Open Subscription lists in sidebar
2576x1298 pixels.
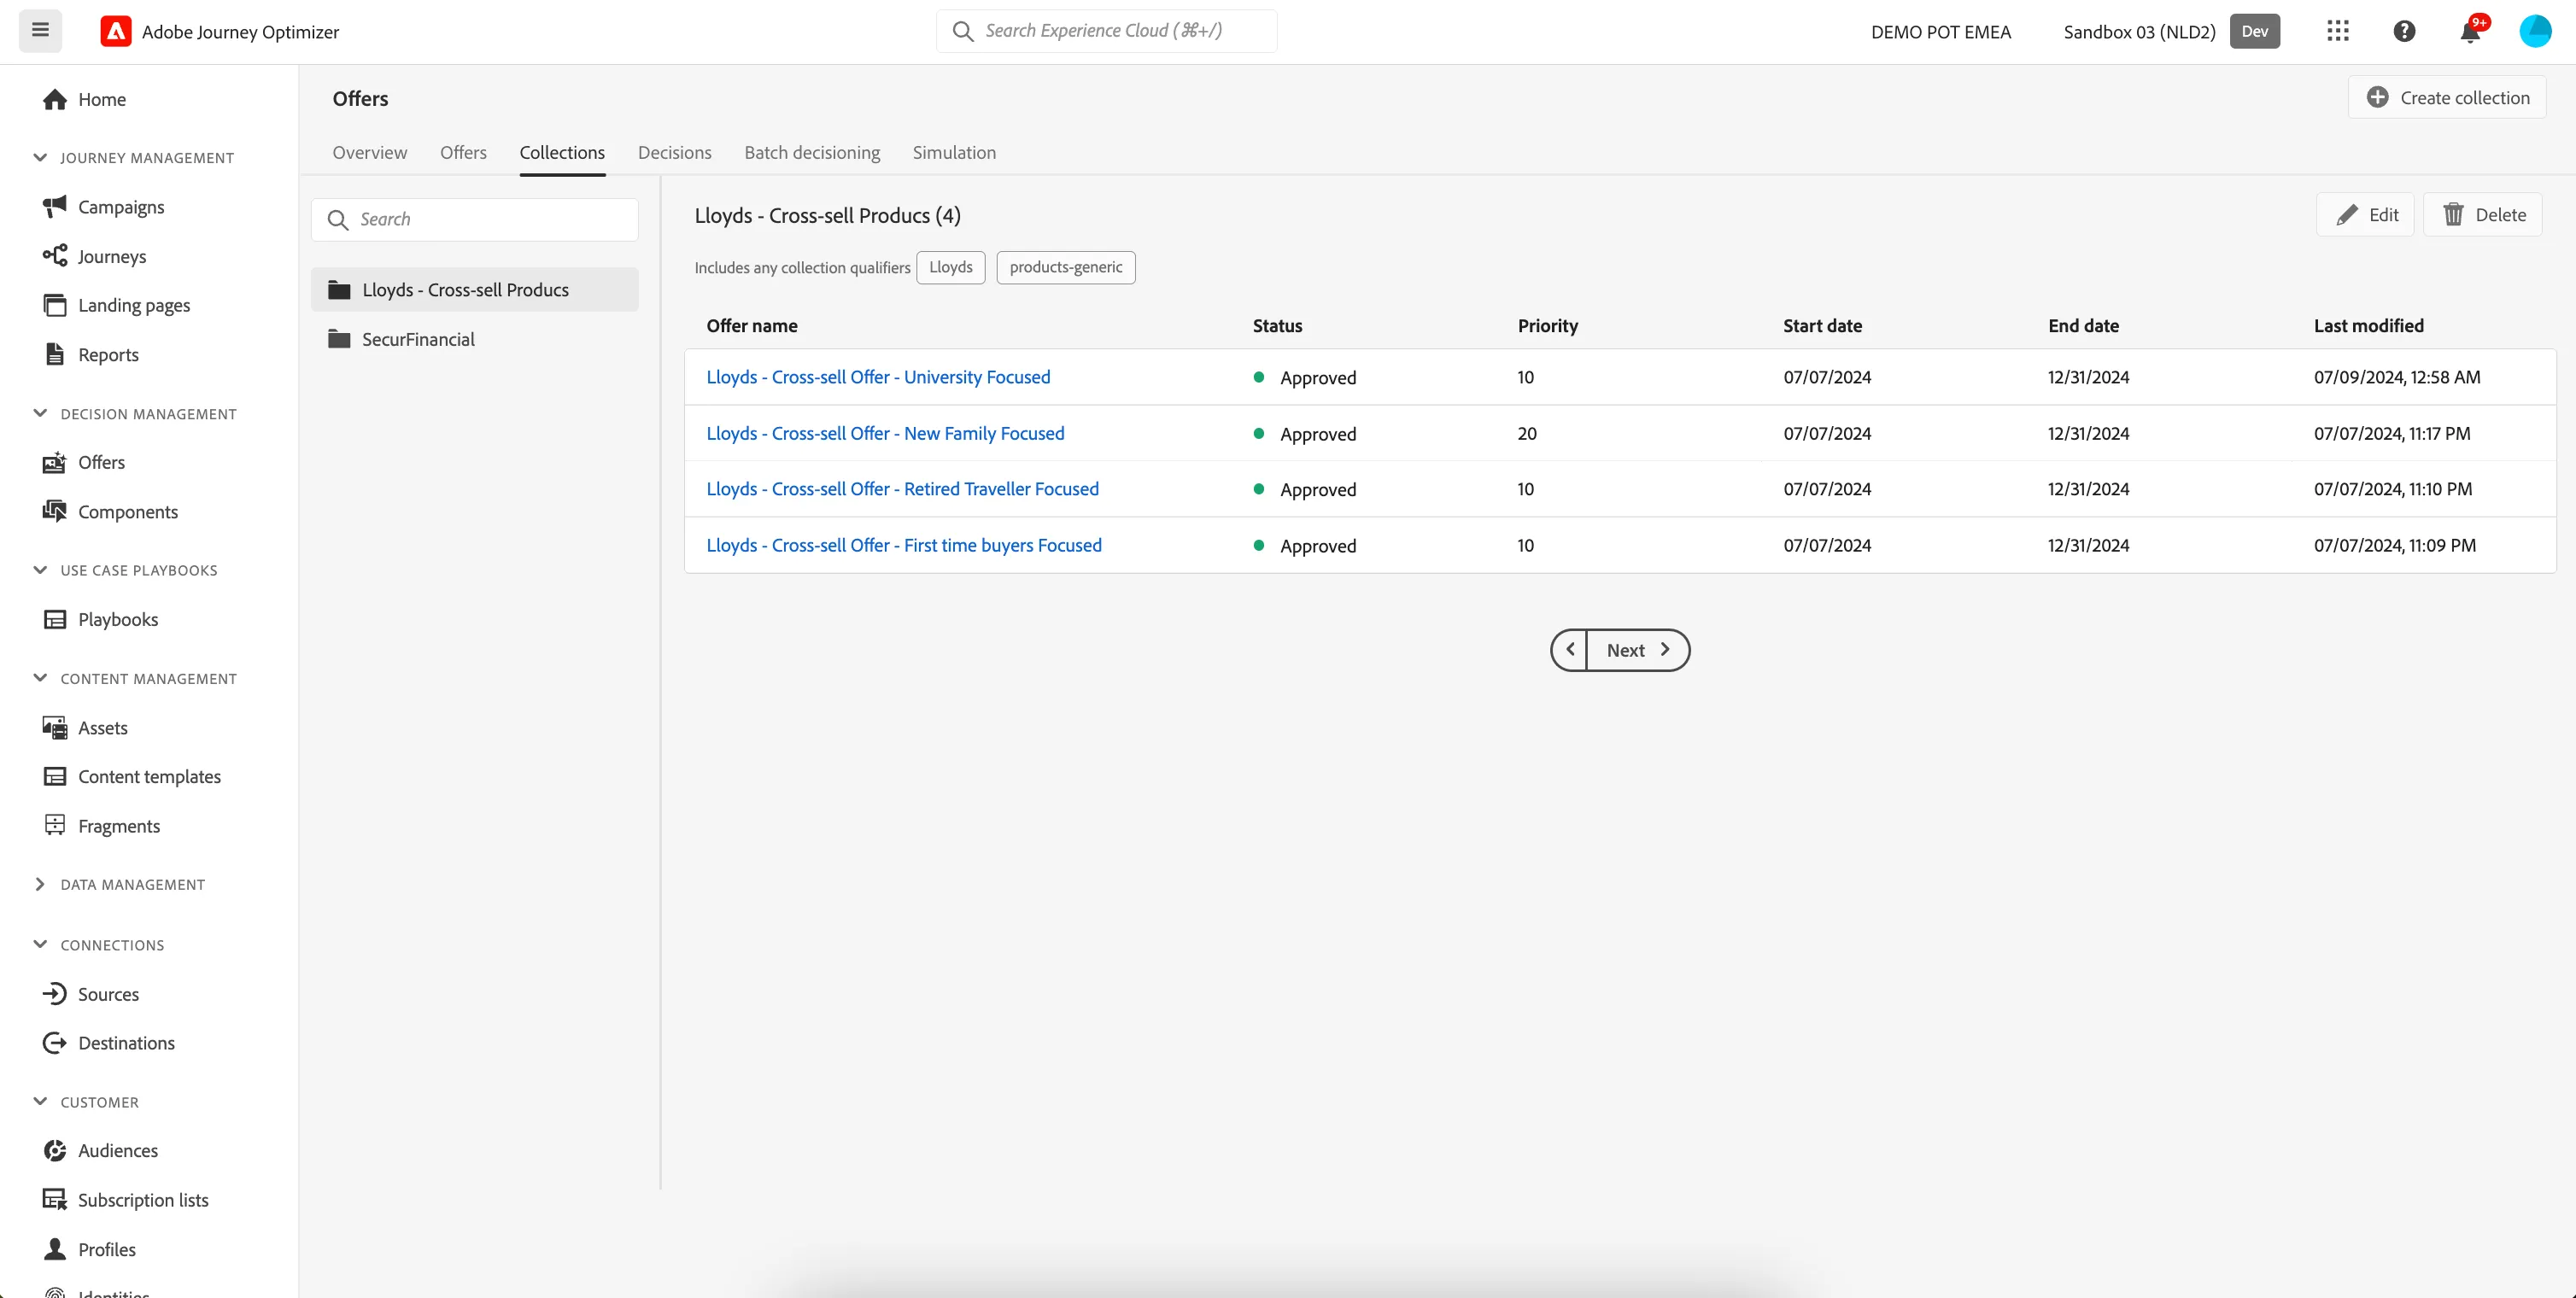126,1200
